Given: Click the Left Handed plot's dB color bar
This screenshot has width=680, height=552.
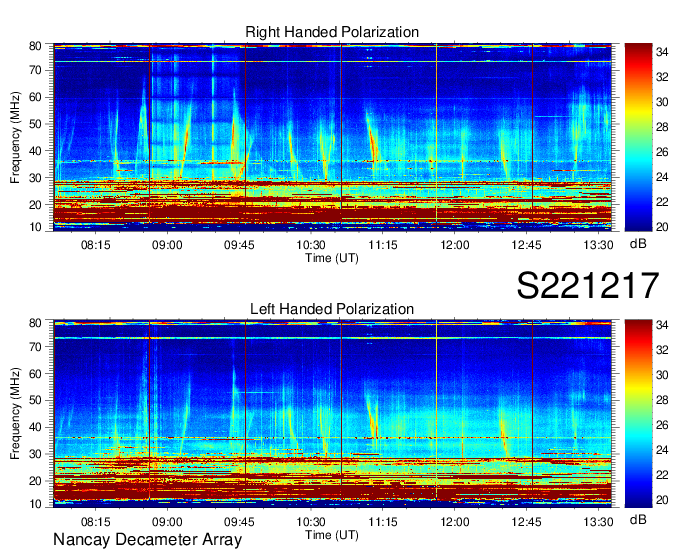Looking at the screenshot, I should [638, 414].
